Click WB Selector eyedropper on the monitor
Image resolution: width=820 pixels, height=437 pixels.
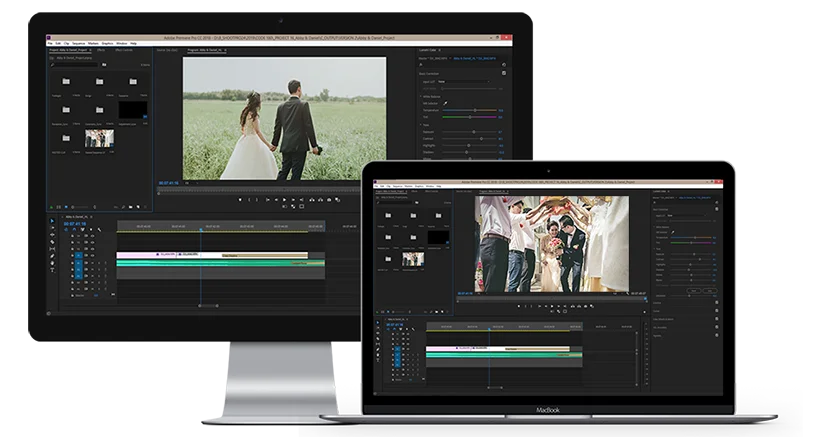coord(445,103)
